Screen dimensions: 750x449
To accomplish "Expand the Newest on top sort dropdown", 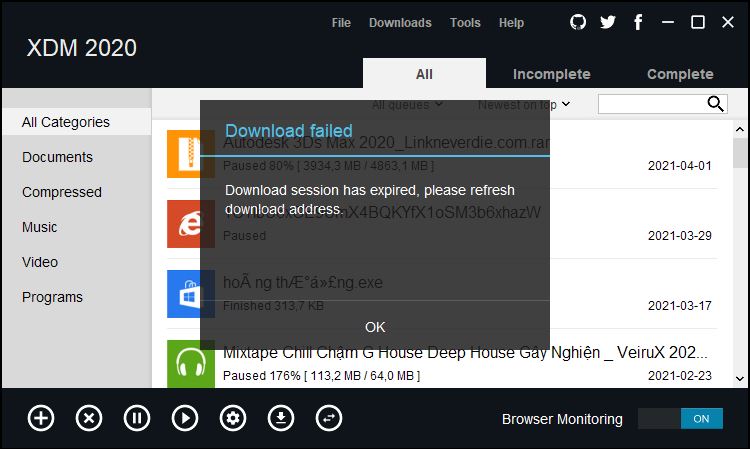I will (524, 105).
